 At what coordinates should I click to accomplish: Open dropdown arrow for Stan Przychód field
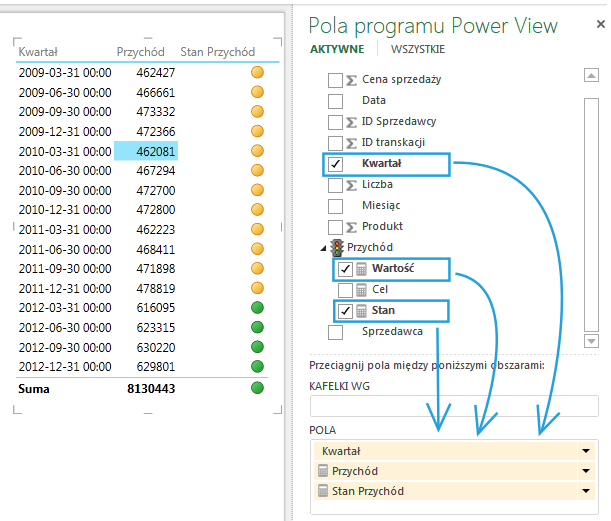(585, 491)
